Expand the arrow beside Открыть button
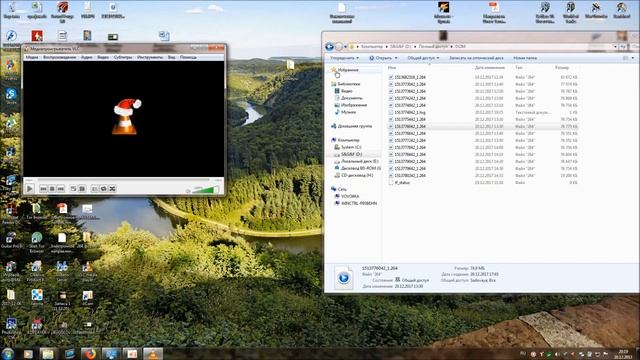Screen dimensions: 640x360 [x=396, y=58]
